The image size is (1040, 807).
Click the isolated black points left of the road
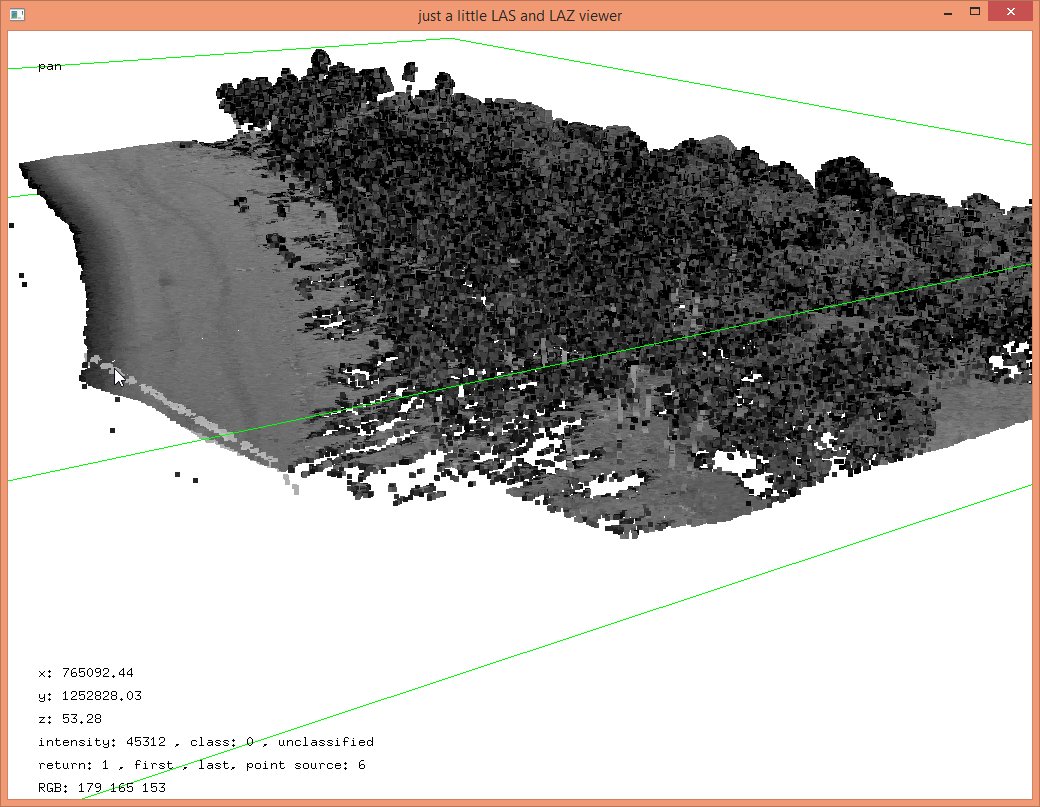[x=22, y=279]
